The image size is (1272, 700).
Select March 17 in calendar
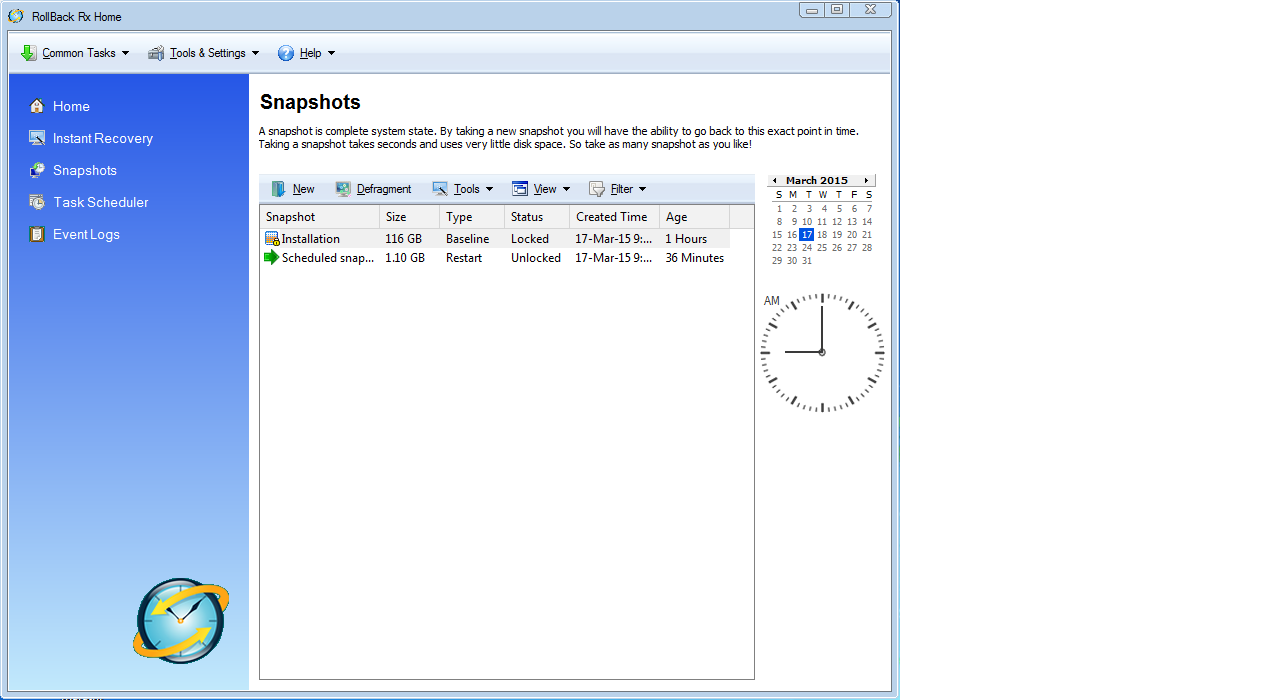(x=807, y=235)
